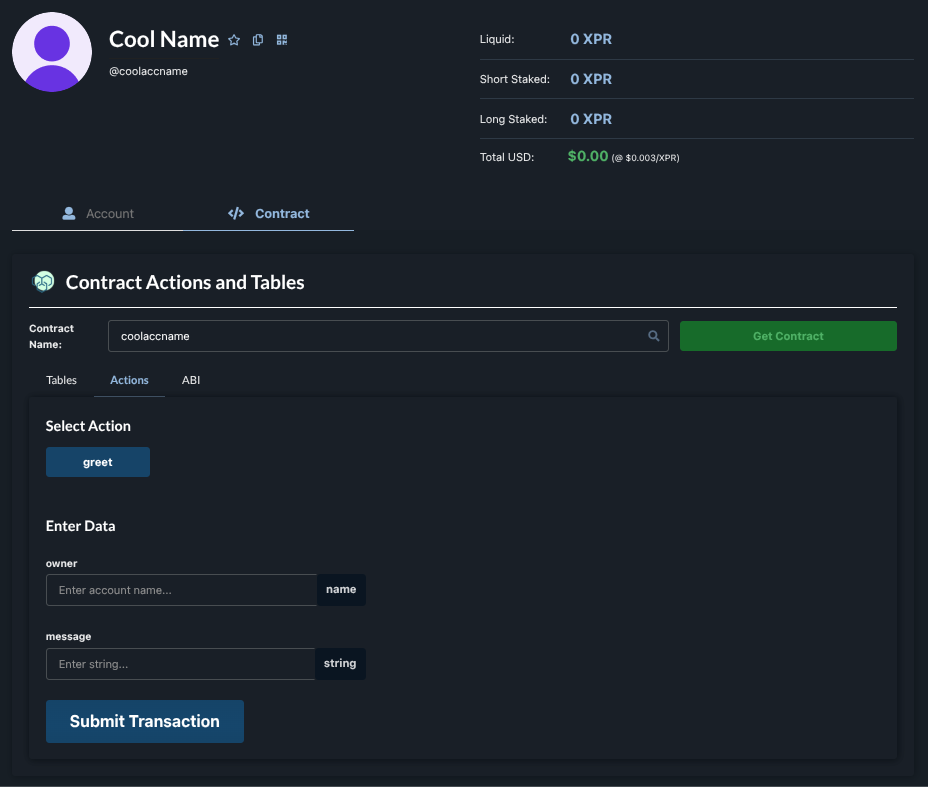The height and width of the screenshot is (787, 928).
Task: Click the @coolaccname handle under the name
Action: 148,71
